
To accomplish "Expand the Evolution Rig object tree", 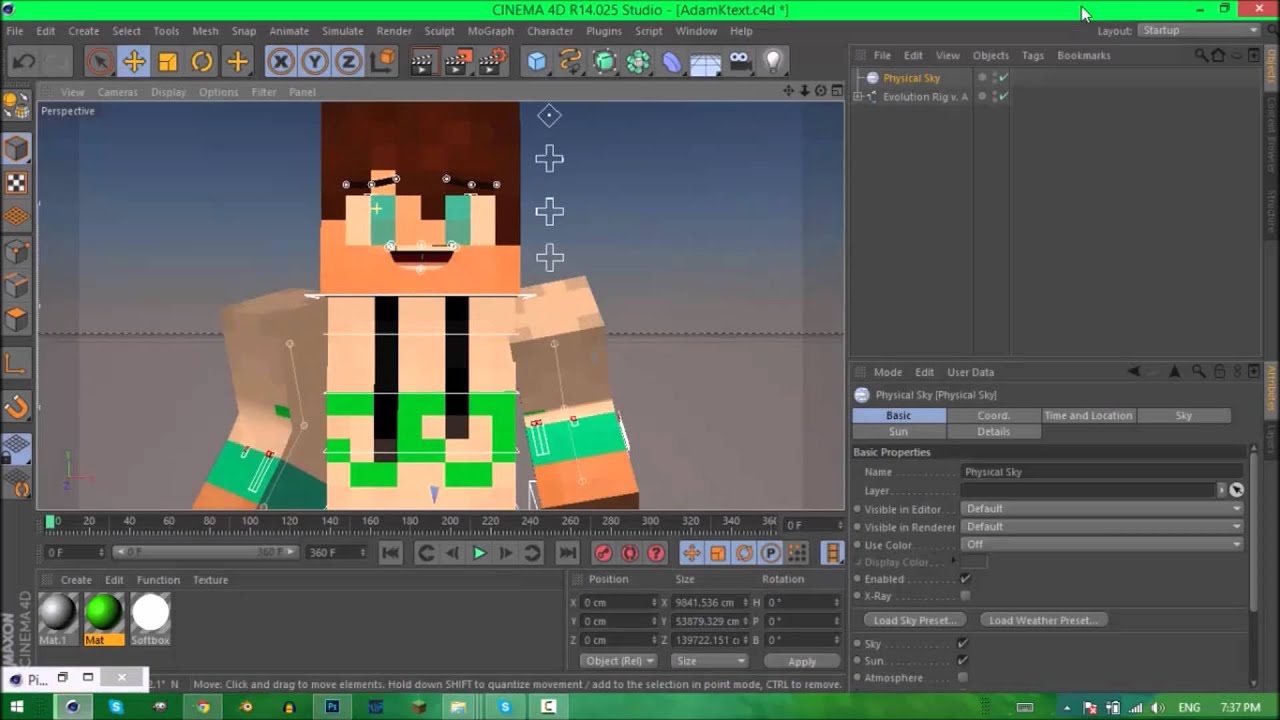I will pyautogui.click(x=857, y=97).
